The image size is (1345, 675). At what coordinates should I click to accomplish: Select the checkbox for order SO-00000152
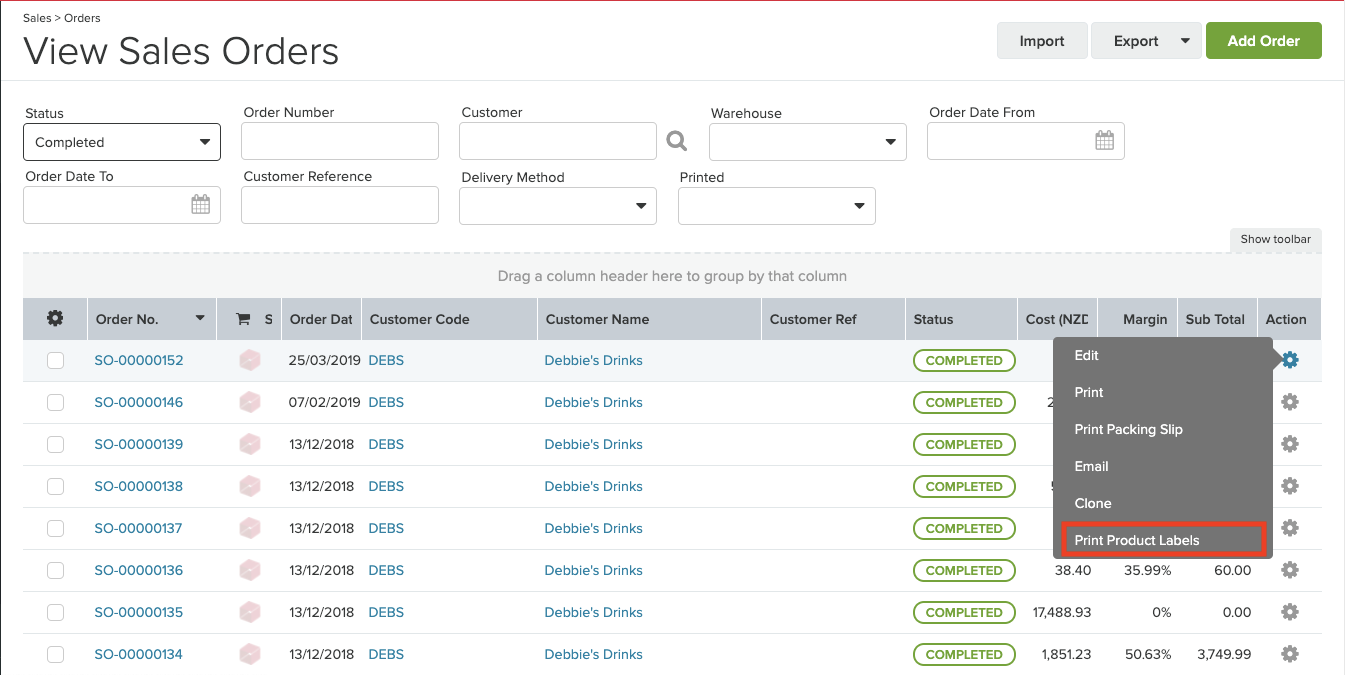55,360
